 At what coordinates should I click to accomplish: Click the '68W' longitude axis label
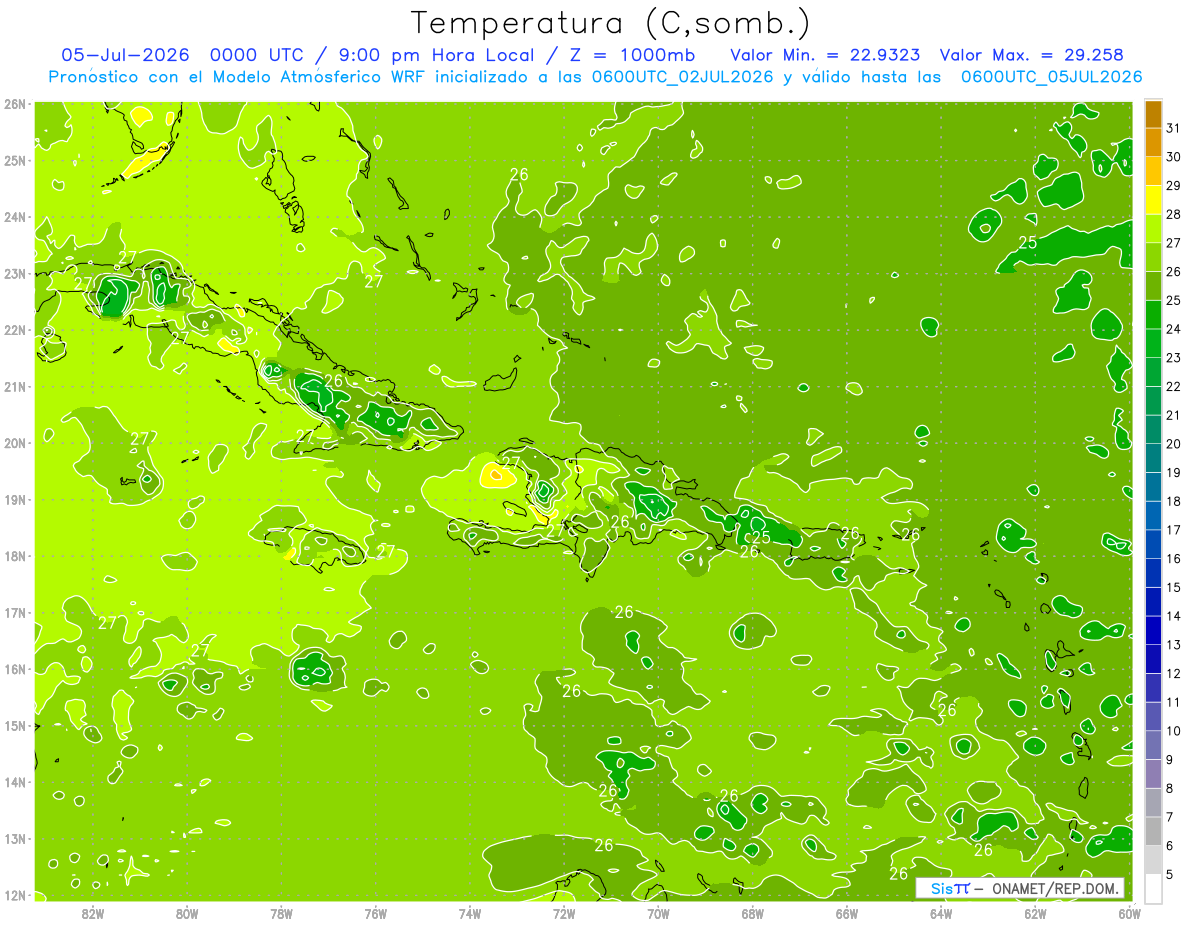(752, 913)
